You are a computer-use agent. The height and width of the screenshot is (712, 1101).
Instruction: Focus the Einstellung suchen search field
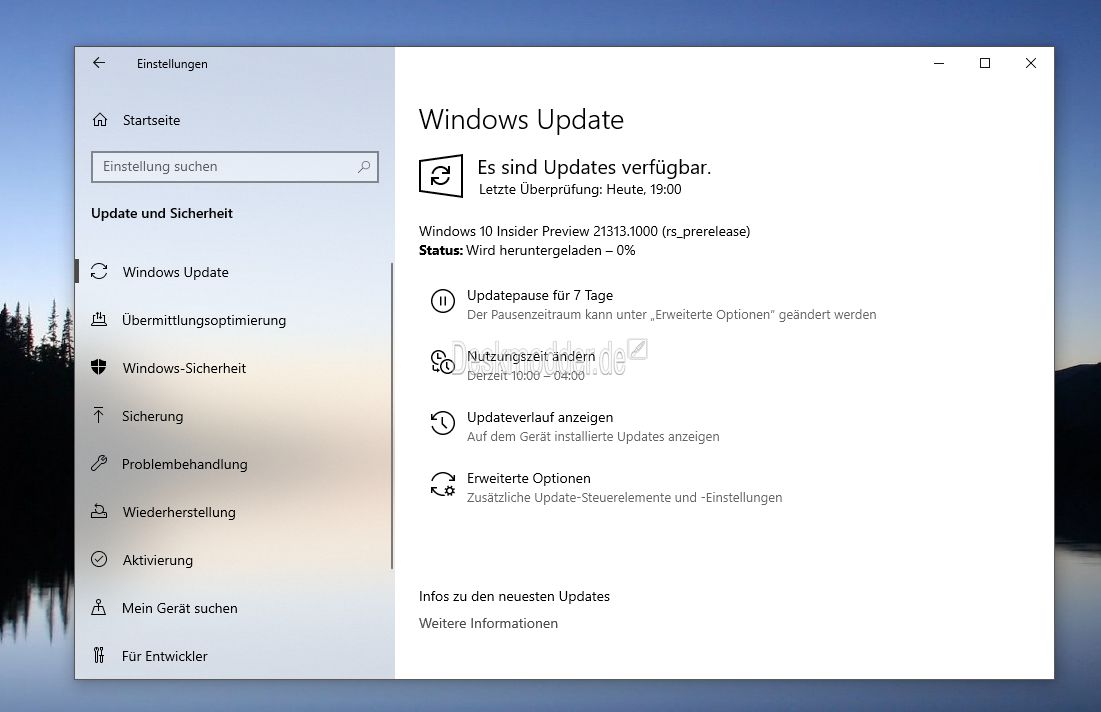235,166
